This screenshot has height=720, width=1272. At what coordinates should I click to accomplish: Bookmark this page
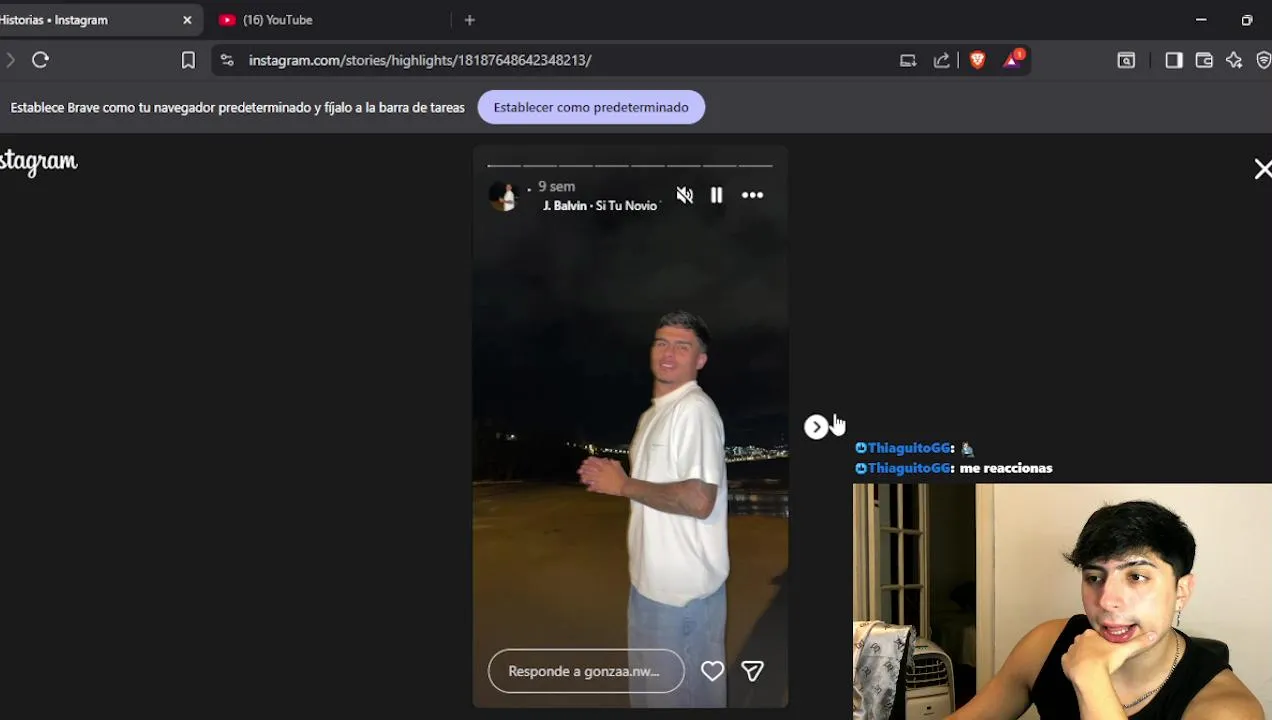click(x=188, y=60)
